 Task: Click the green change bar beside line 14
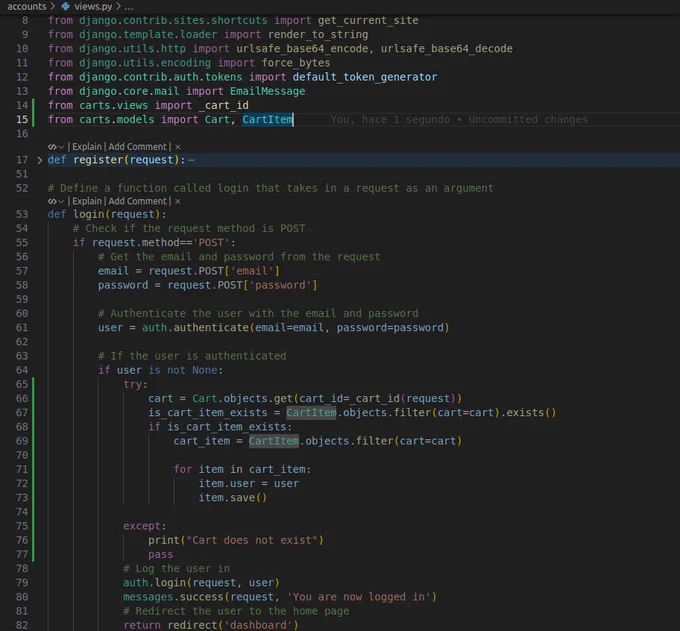(33, 105)
